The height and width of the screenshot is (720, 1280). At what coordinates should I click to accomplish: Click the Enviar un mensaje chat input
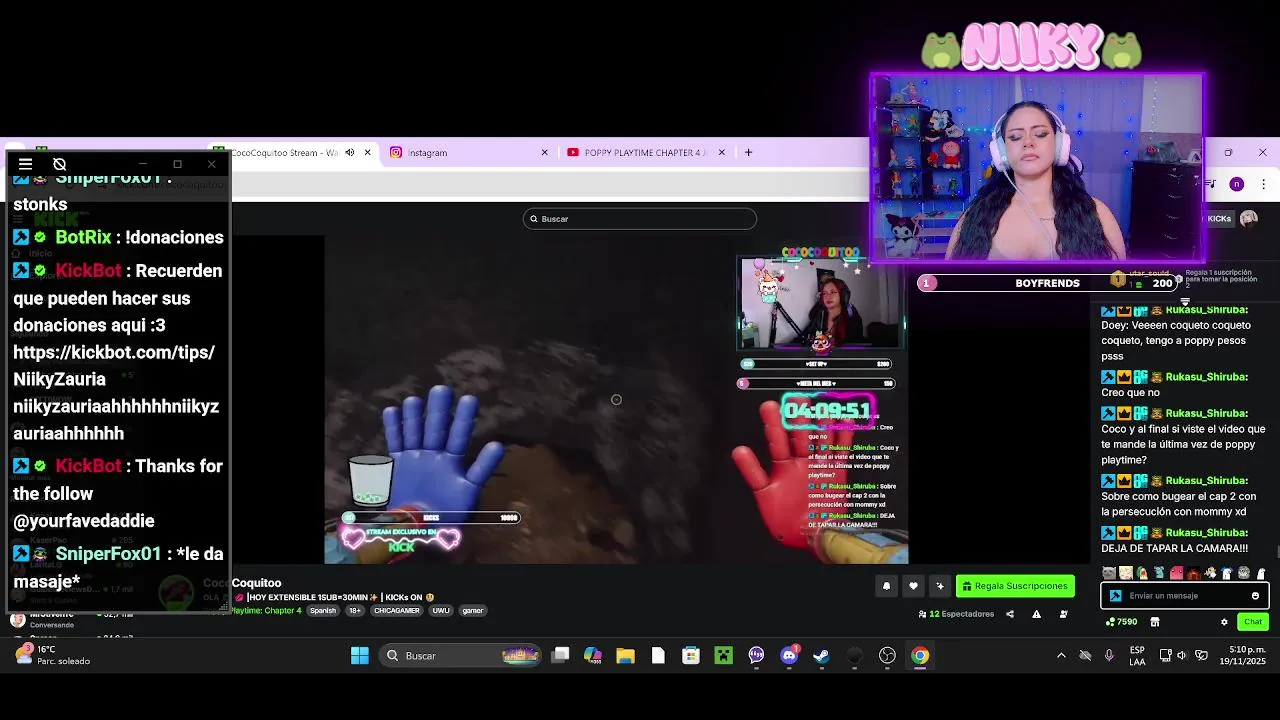[1185, 595]
